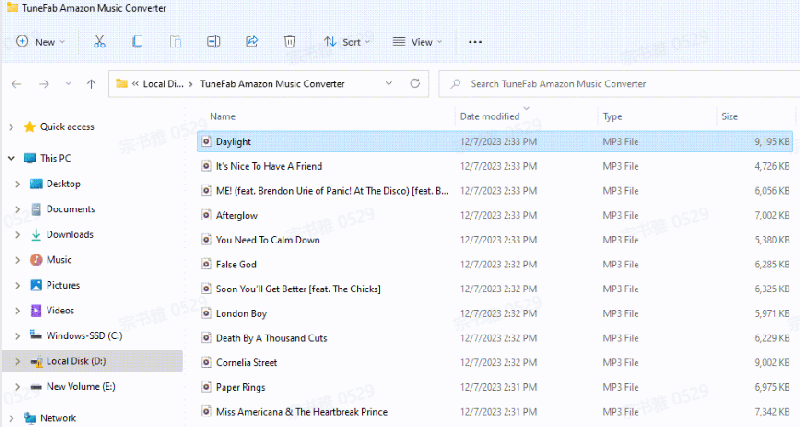Select Quick access in the sidebar
The image size is (800, 427).
click(67, 127)
